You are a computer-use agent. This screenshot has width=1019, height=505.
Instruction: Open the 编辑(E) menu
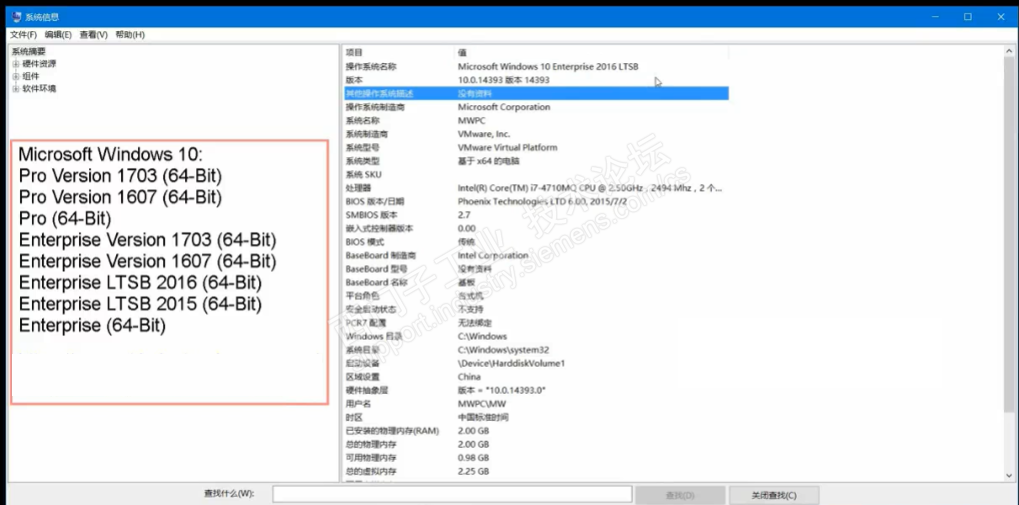pos(58,34)
